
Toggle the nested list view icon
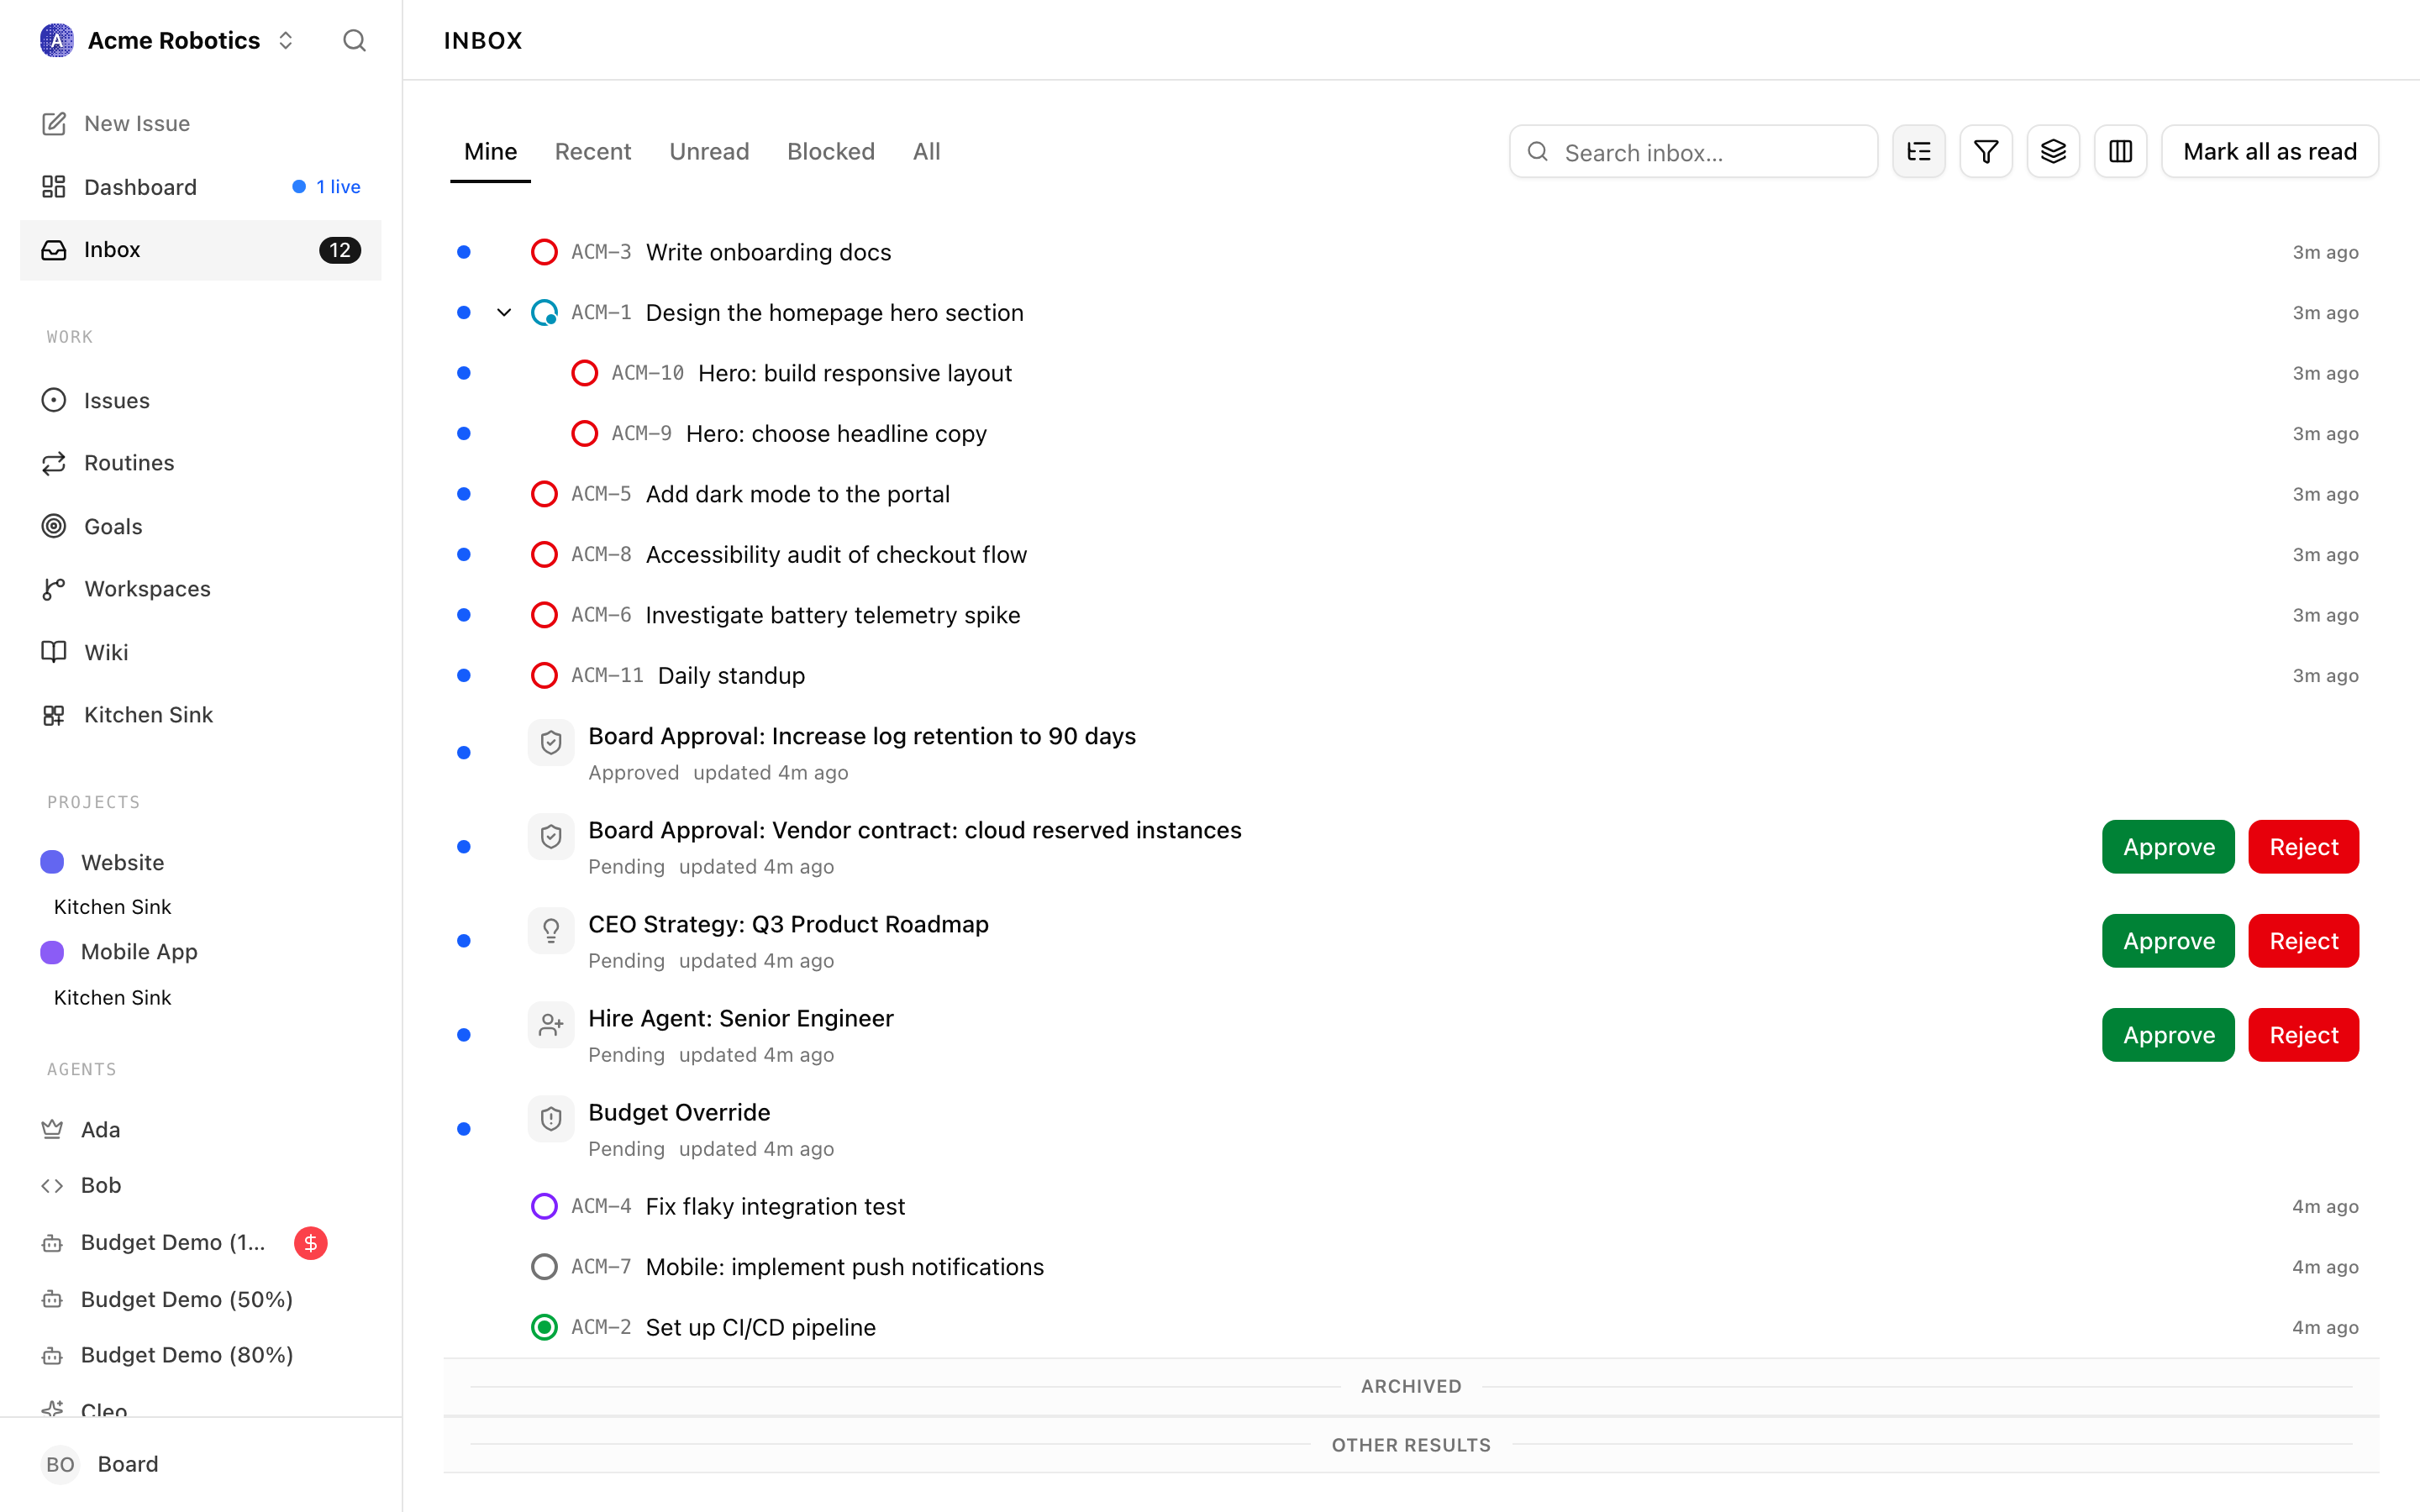click(1918, 151)
